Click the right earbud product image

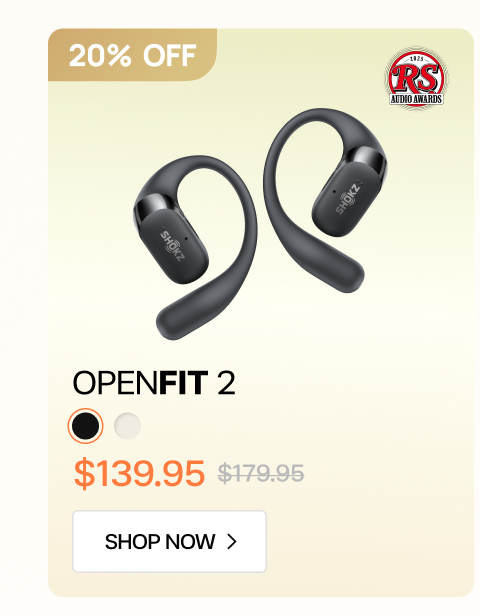325,200
